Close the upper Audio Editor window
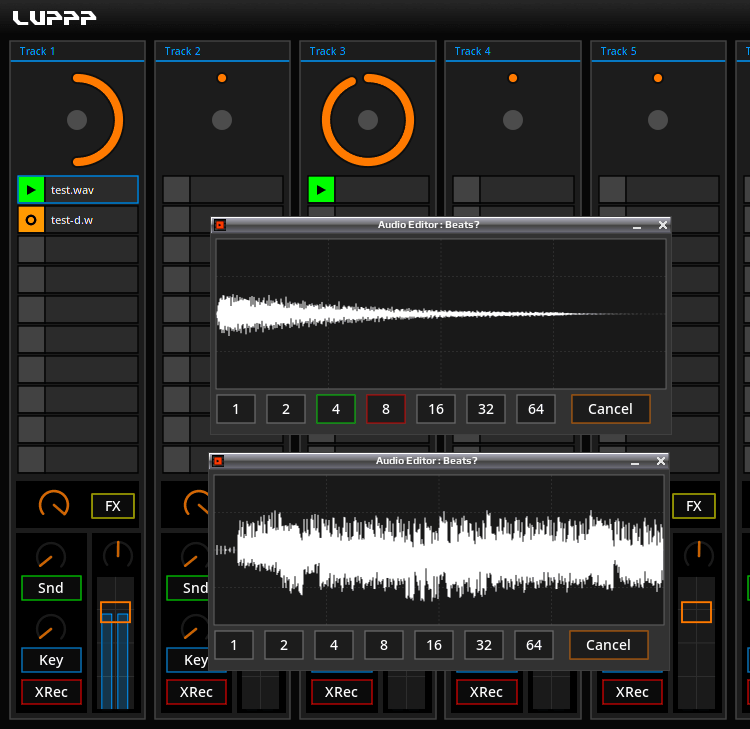This screenshot has height=729, width=750. coord(662,225)
